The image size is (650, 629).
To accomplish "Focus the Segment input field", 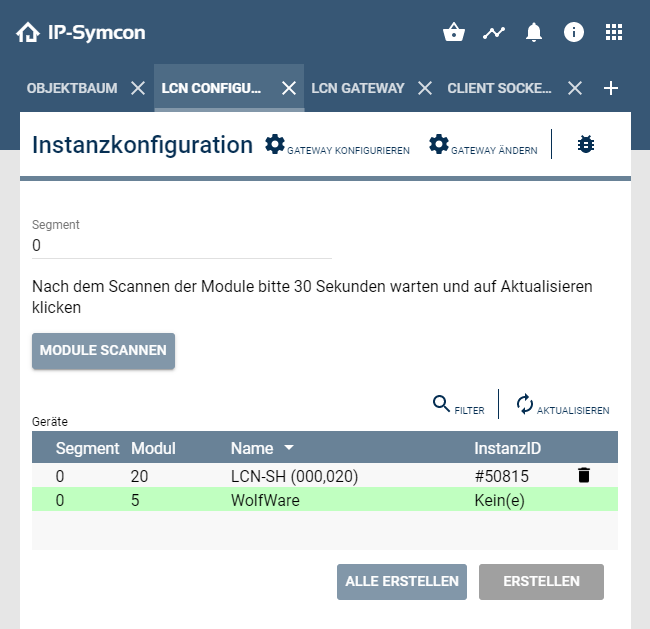I will pos(182,245).
